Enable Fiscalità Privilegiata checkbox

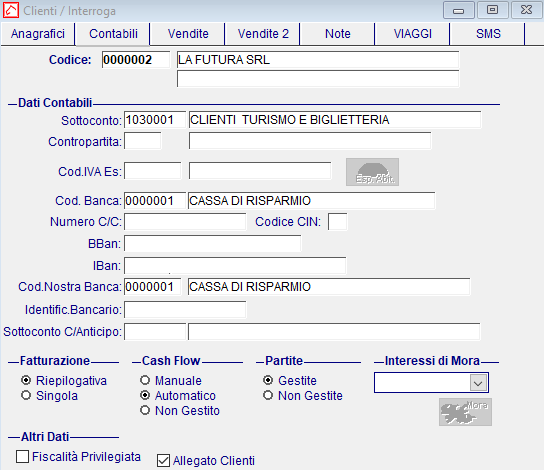(23, 456)
